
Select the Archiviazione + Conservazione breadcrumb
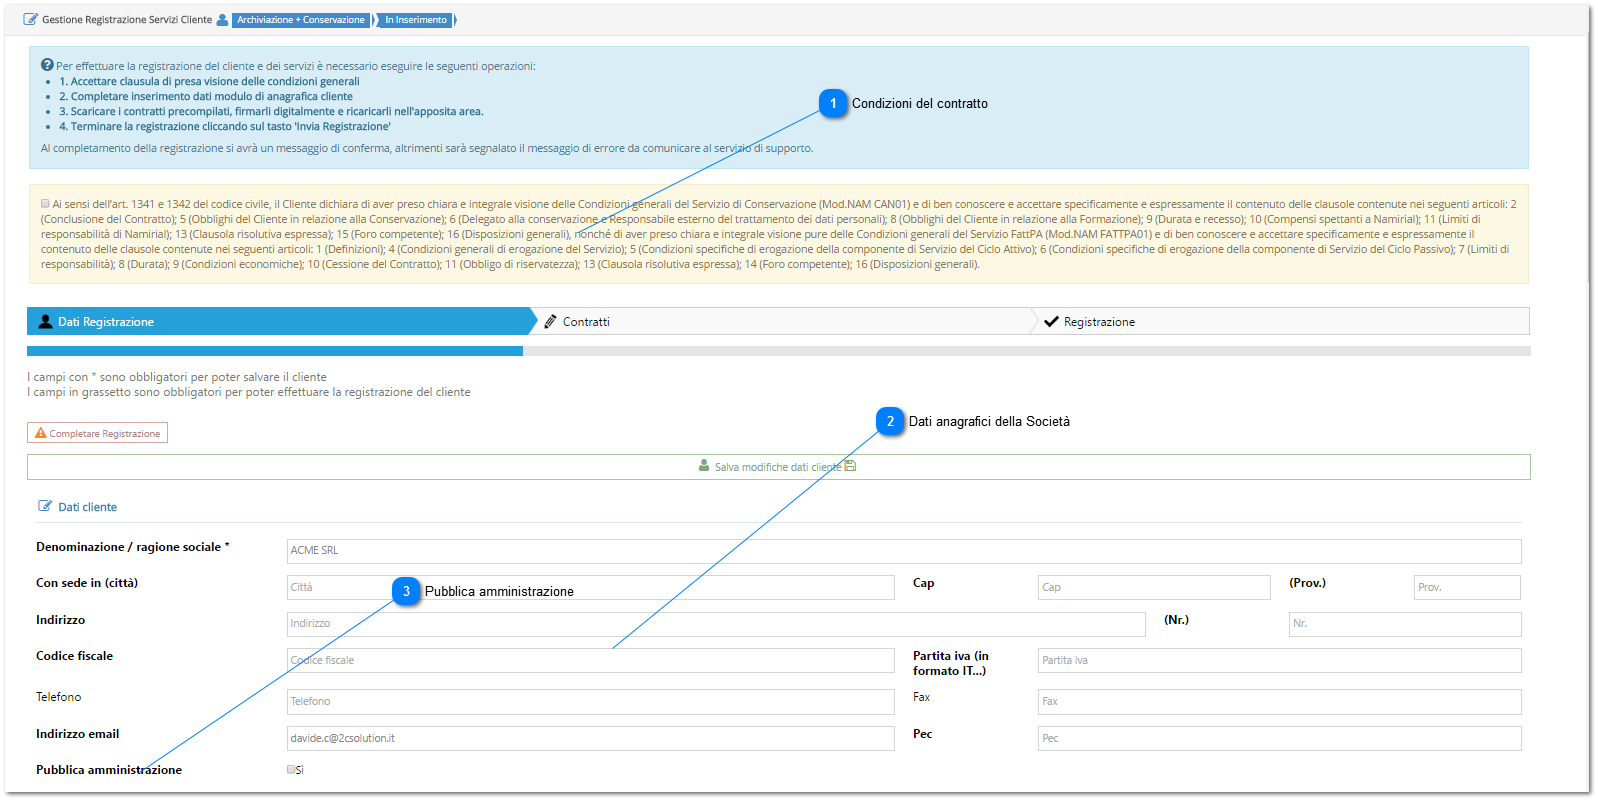[301, 20]
